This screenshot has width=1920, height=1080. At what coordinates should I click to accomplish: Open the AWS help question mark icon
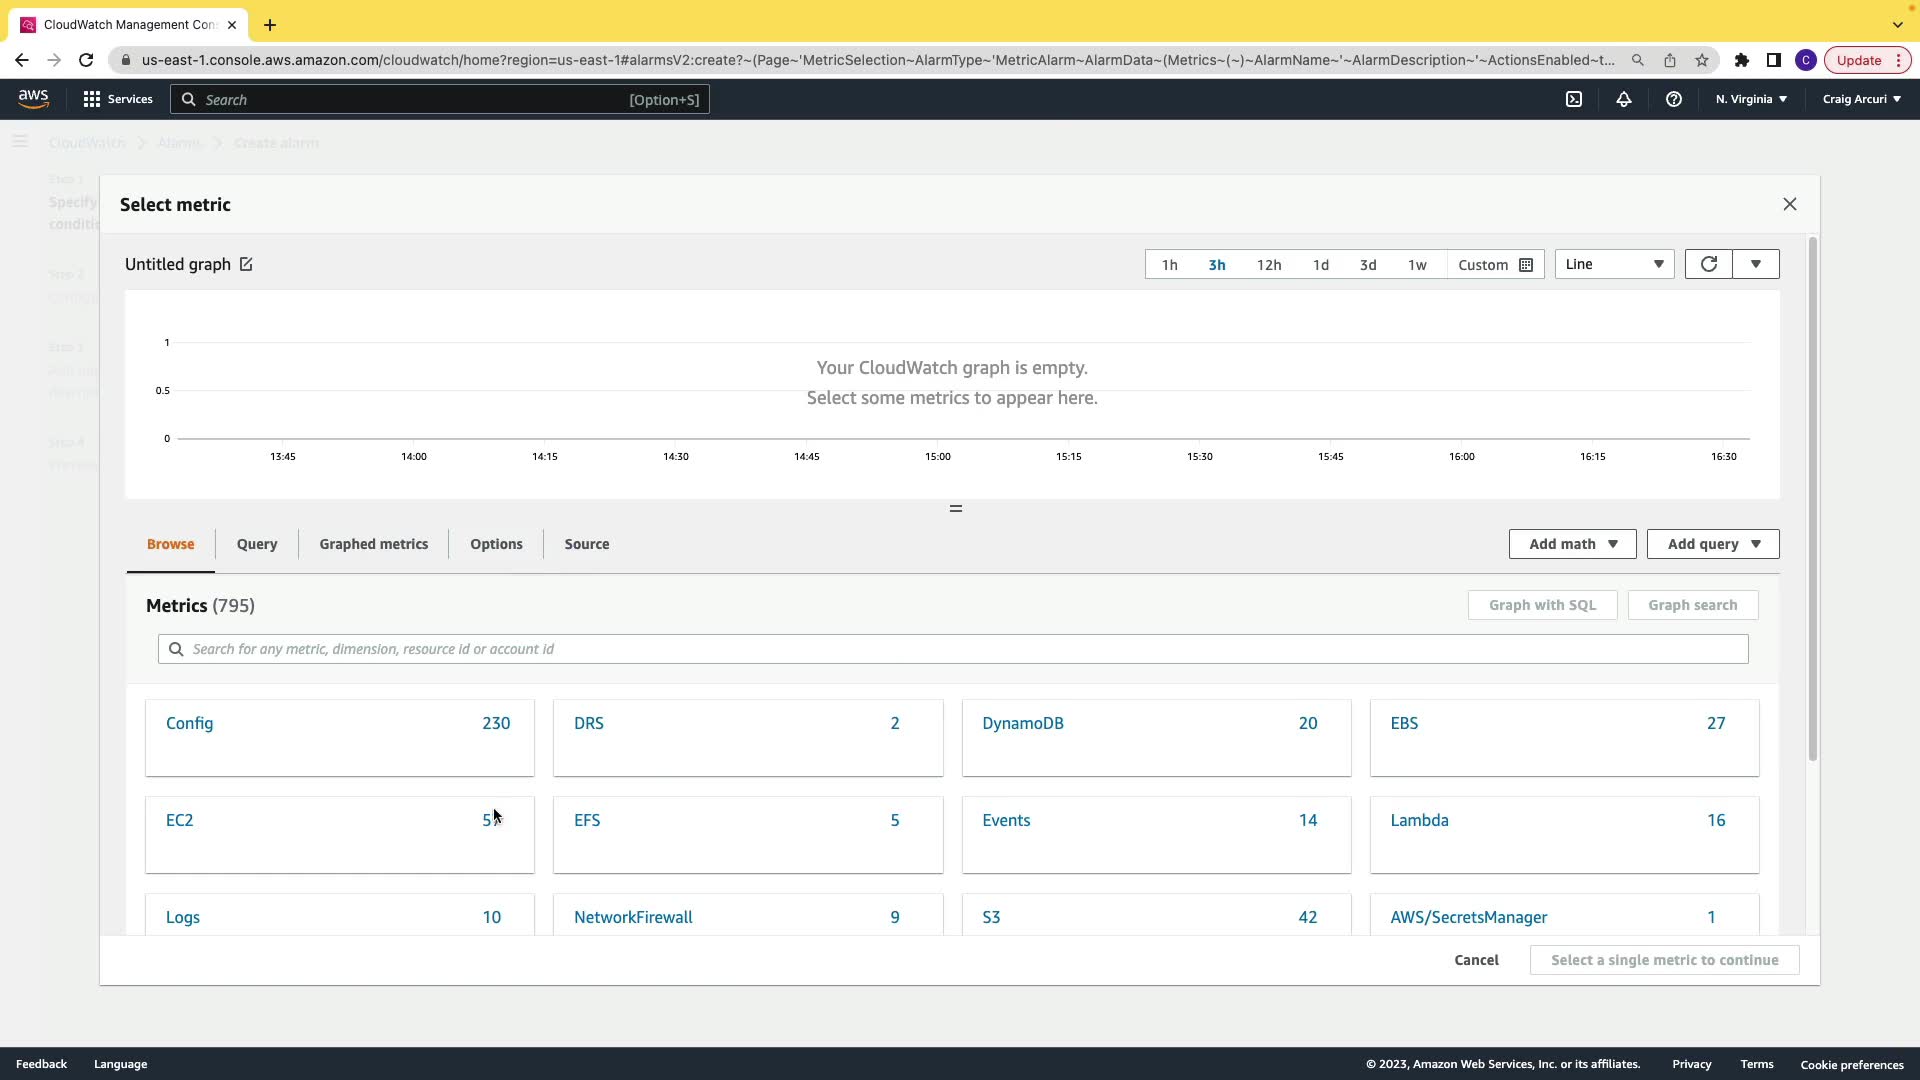click(x=1674, y=99)
